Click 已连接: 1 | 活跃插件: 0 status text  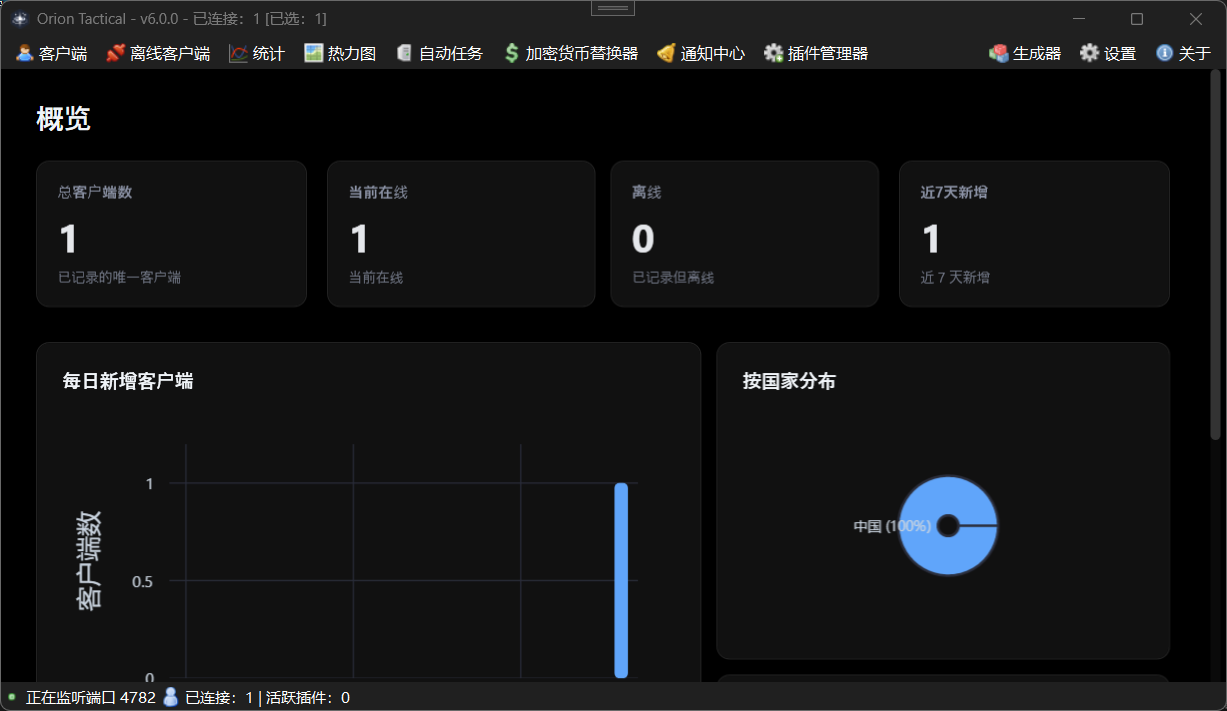(268, 698)
